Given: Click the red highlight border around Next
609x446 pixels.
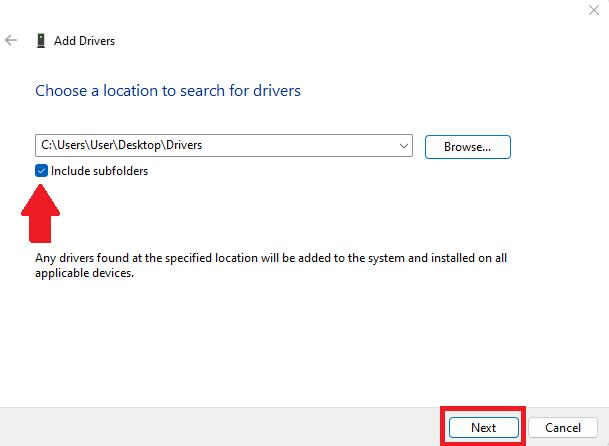Looking at the screenshot, I should (483, 409).
